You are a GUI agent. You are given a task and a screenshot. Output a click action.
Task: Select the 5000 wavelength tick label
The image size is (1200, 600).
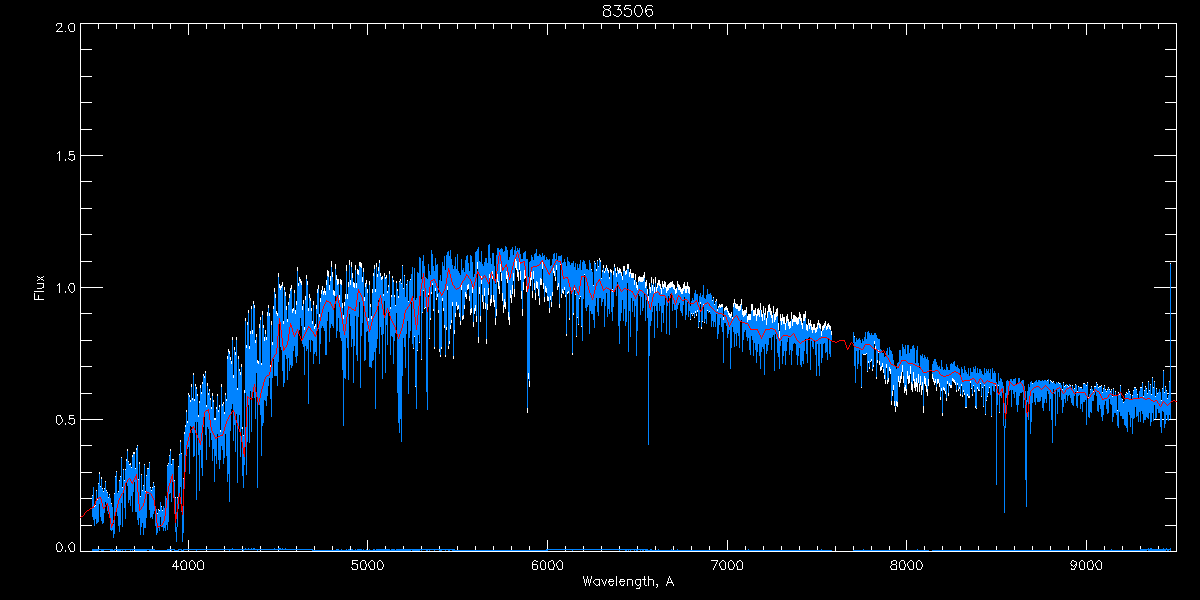point(367,564)
